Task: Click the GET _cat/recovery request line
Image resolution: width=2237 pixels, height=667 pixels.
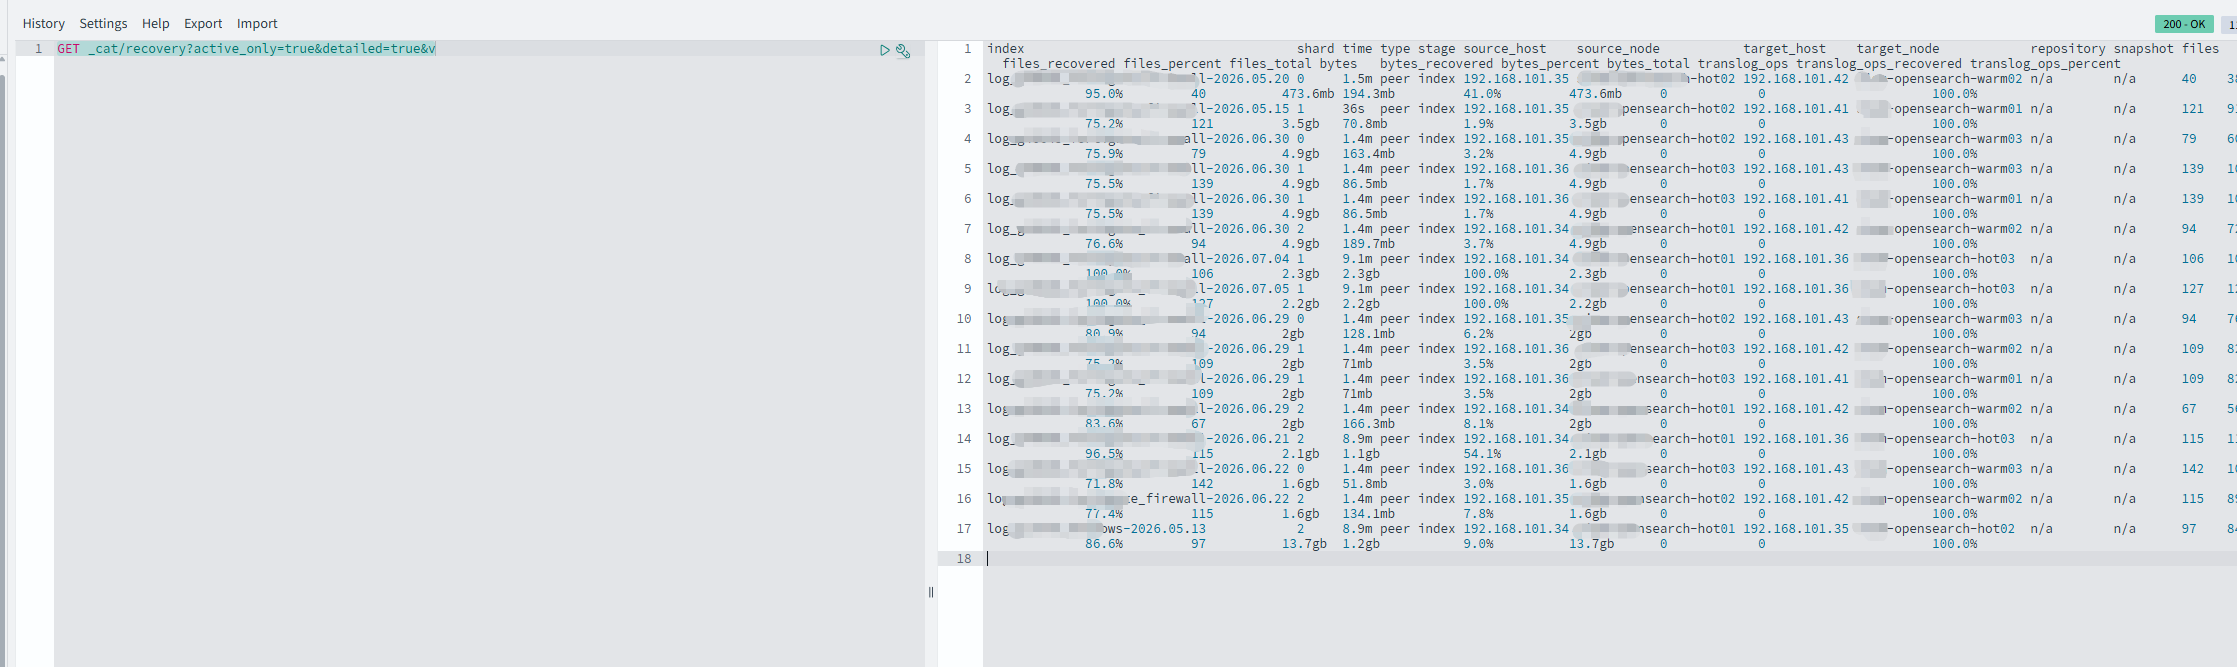Action: click(x=246, y=48)
